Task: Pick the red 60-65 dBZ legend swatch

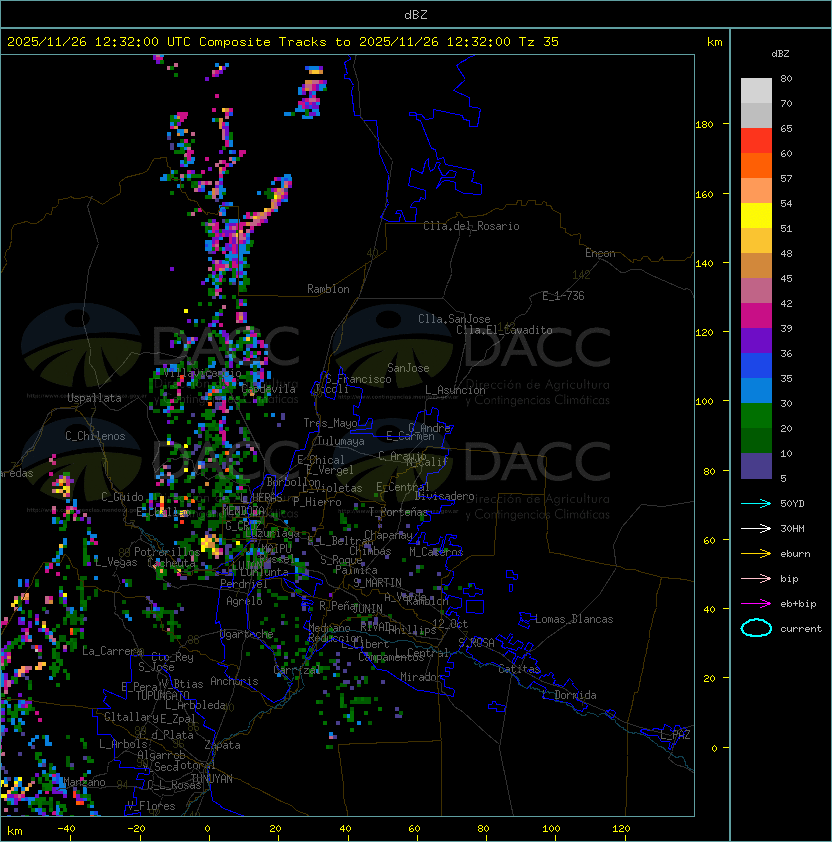Action: 756,141
